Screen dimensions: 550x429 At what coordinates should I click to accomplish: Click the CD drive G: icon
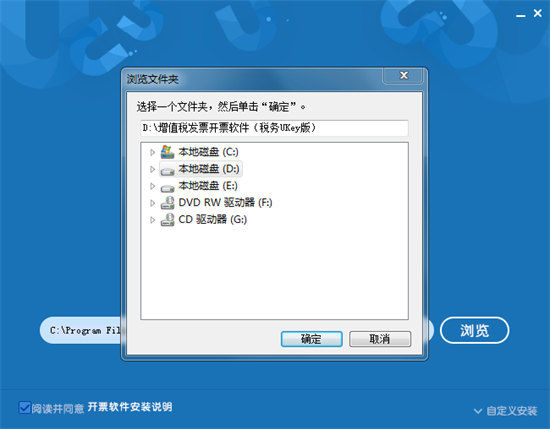pyautogui.click(x=167, y=220)
